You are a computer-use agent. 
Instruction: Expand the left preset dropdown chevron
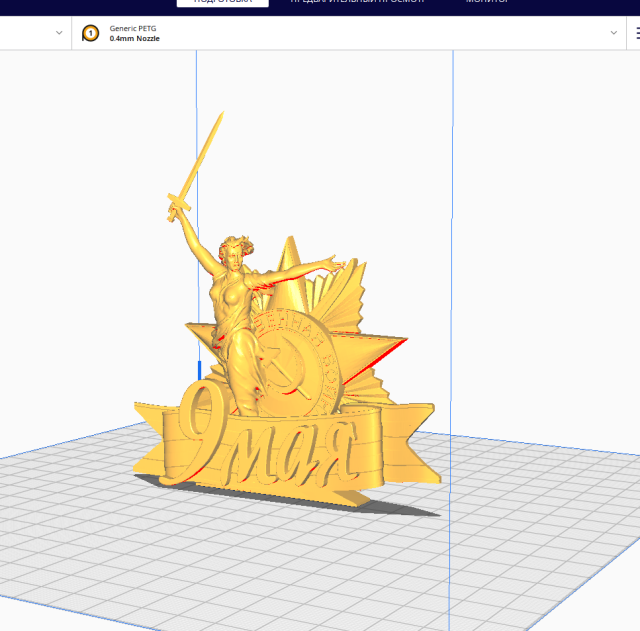pos(59,33)
